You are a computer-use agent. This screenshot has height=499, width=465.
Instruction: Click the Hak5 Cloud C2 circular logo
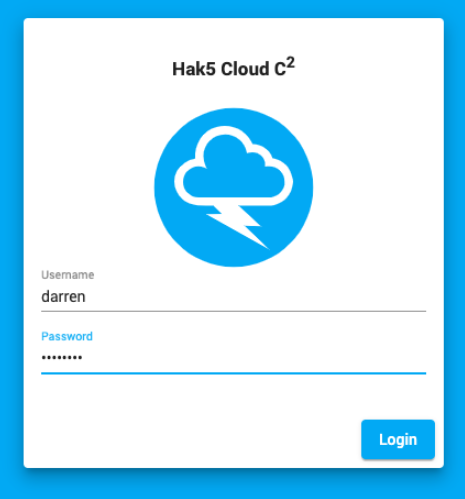coord(233,187)
